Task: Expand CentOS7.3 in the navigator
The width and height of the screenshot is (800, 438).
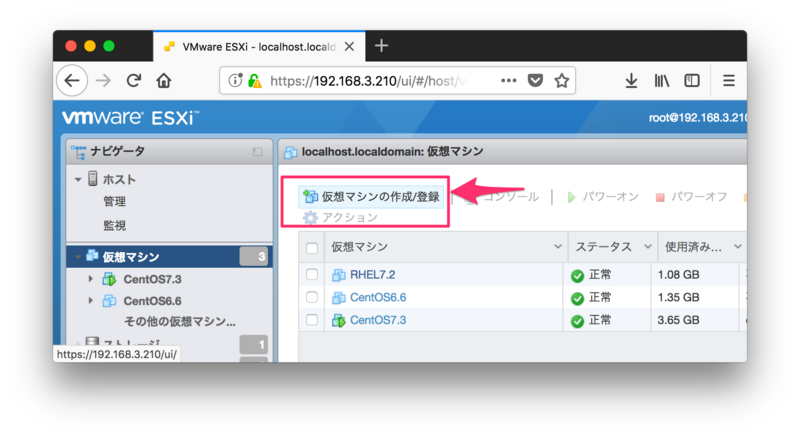Action: (x=90, y=279)
